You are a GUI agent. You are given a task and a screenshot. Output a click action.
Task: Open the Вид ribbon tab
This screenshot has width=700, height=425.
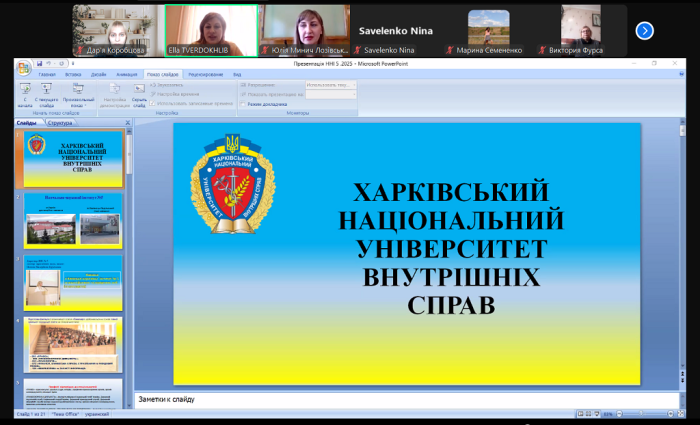click(x=237, y=75)
